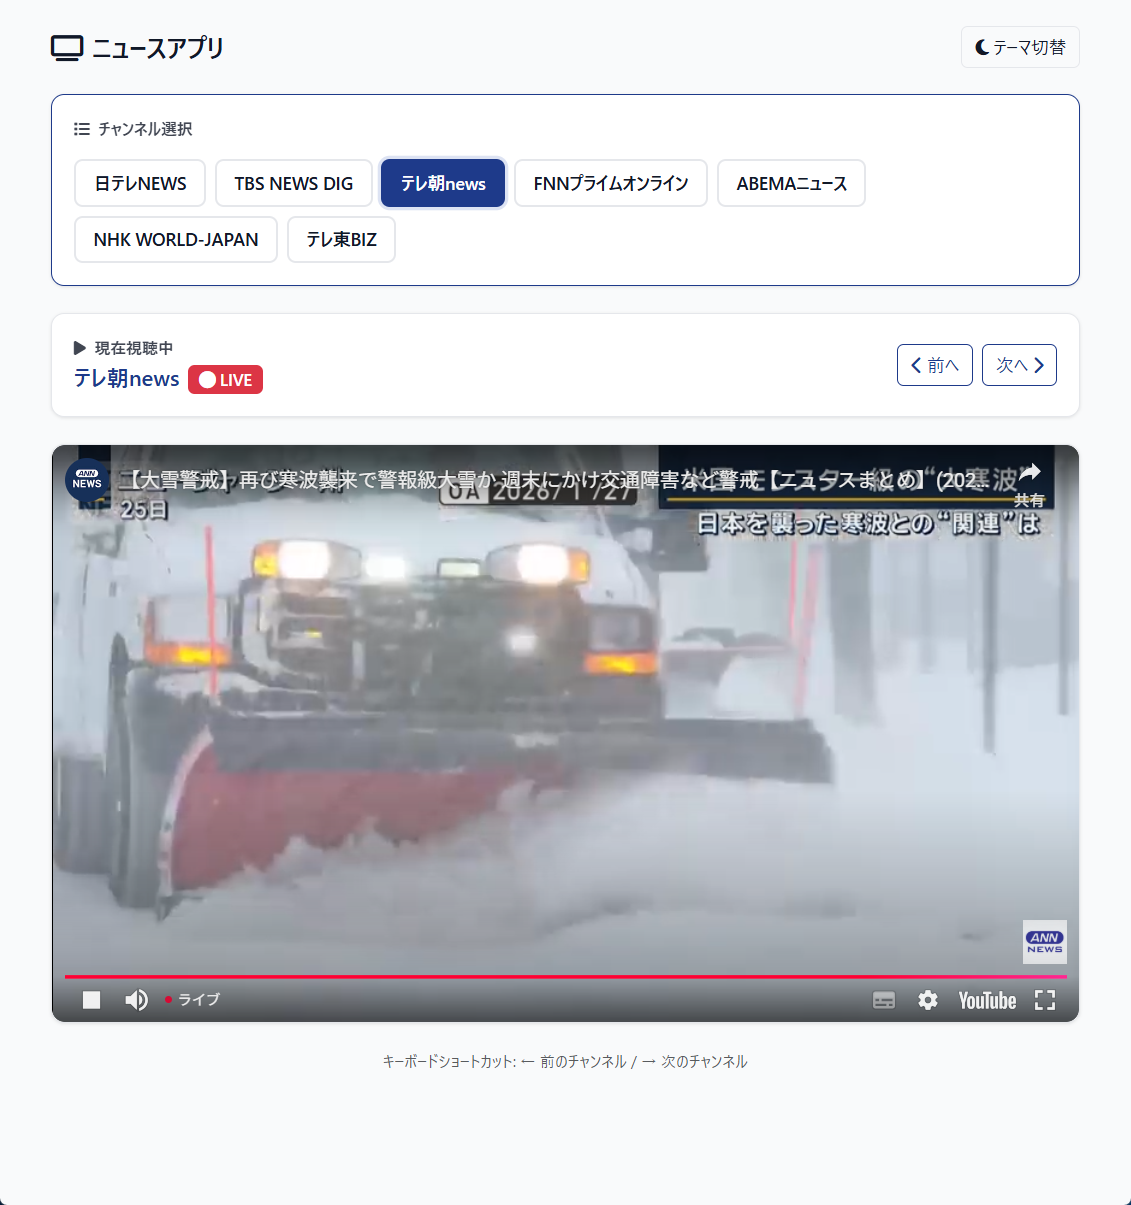This screenshot has width=1131, height=1205.
Task: Click the ANN NEWS watermark in video
Action: [1044, 942]
